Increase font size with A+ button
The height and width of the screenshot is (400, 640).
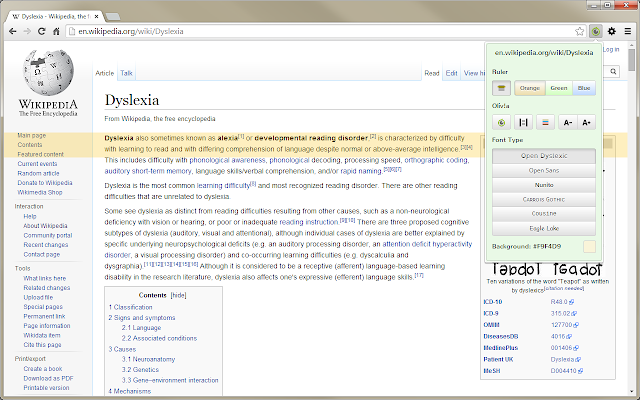[x=587, y=122]
